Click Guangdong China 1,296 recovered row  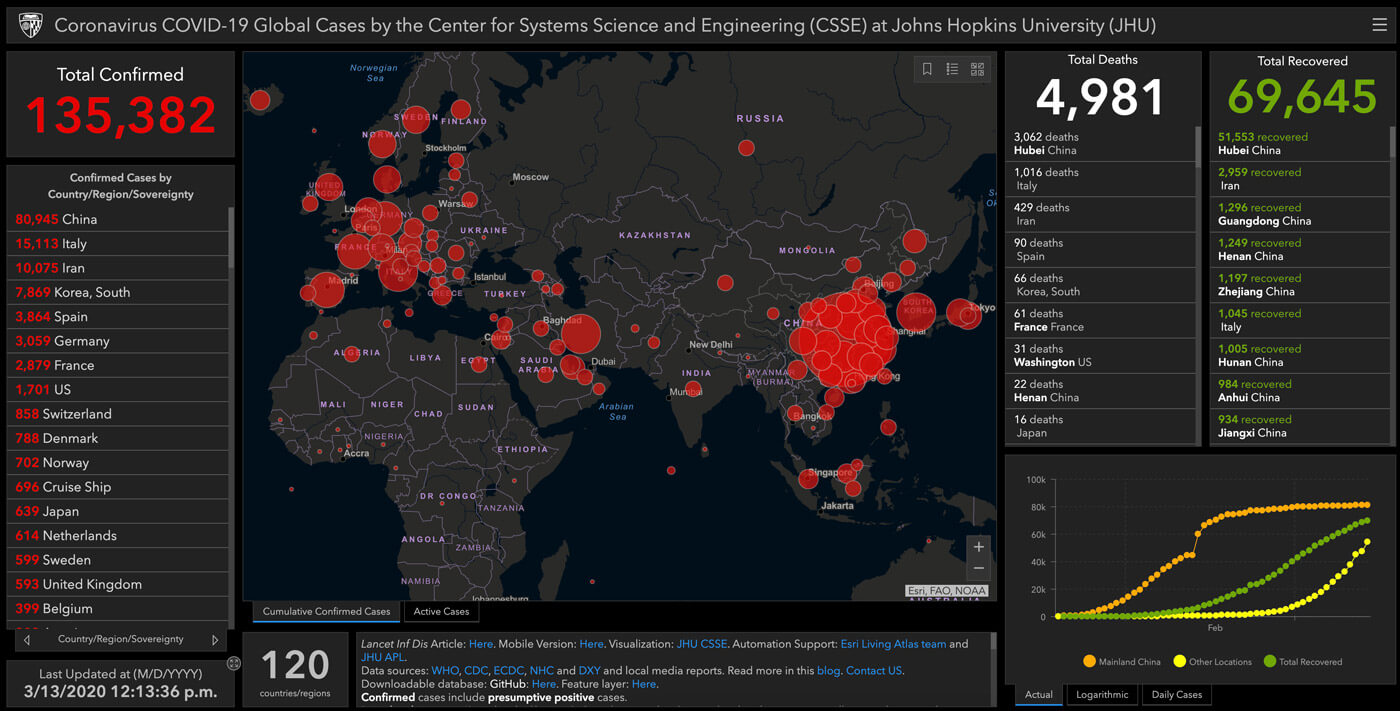tap(1300, 214)
